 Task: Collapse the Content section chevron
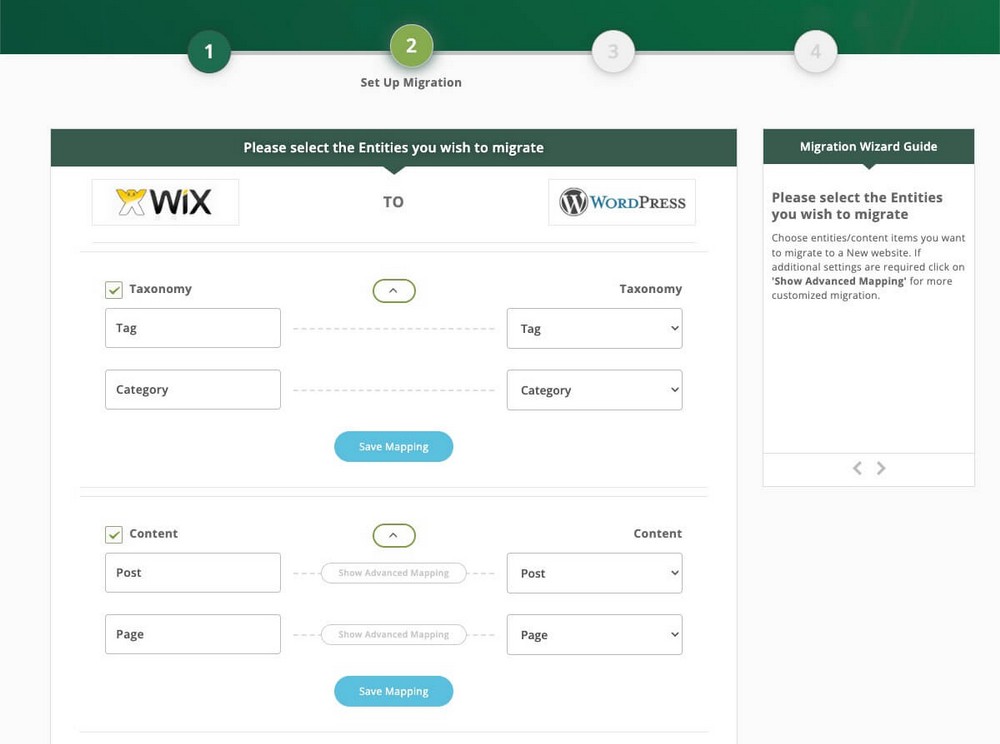tap(393, 536)
